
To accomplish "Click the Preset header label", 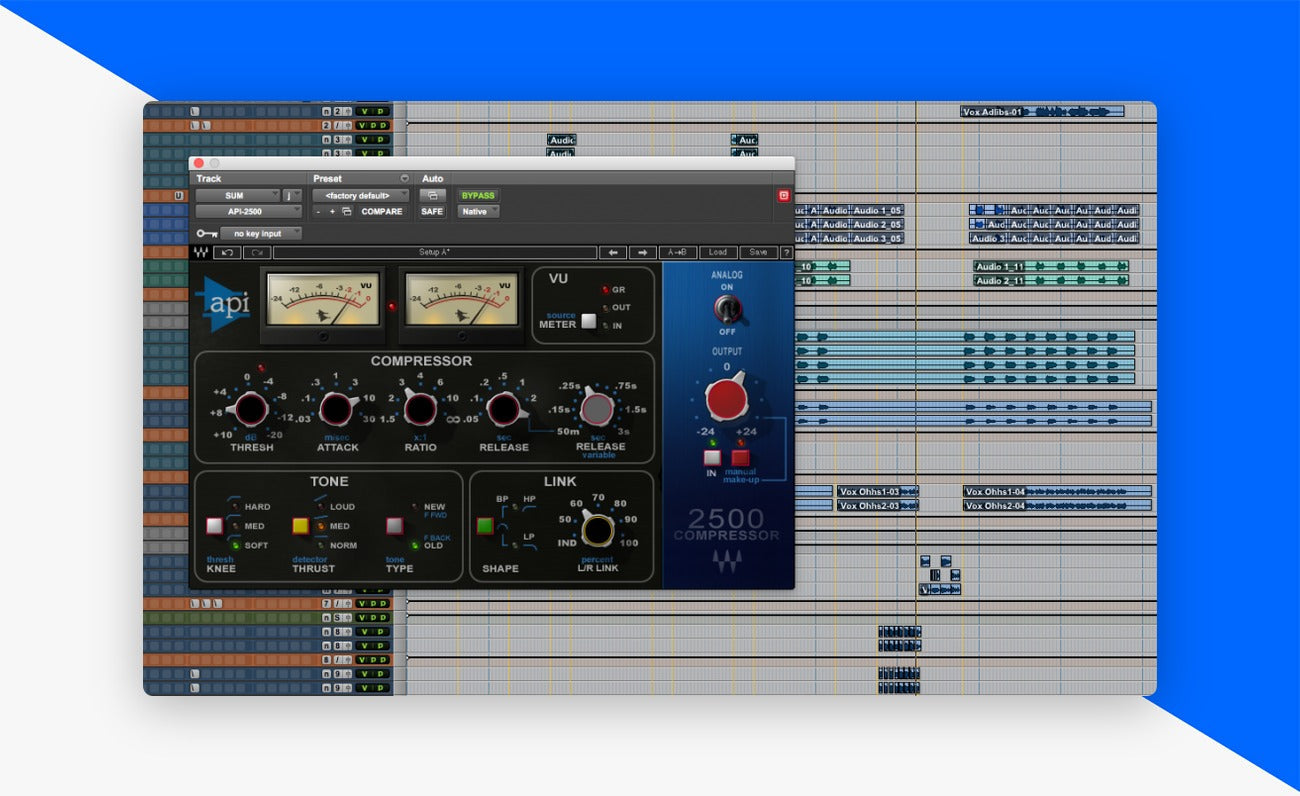I will (328, 179).
